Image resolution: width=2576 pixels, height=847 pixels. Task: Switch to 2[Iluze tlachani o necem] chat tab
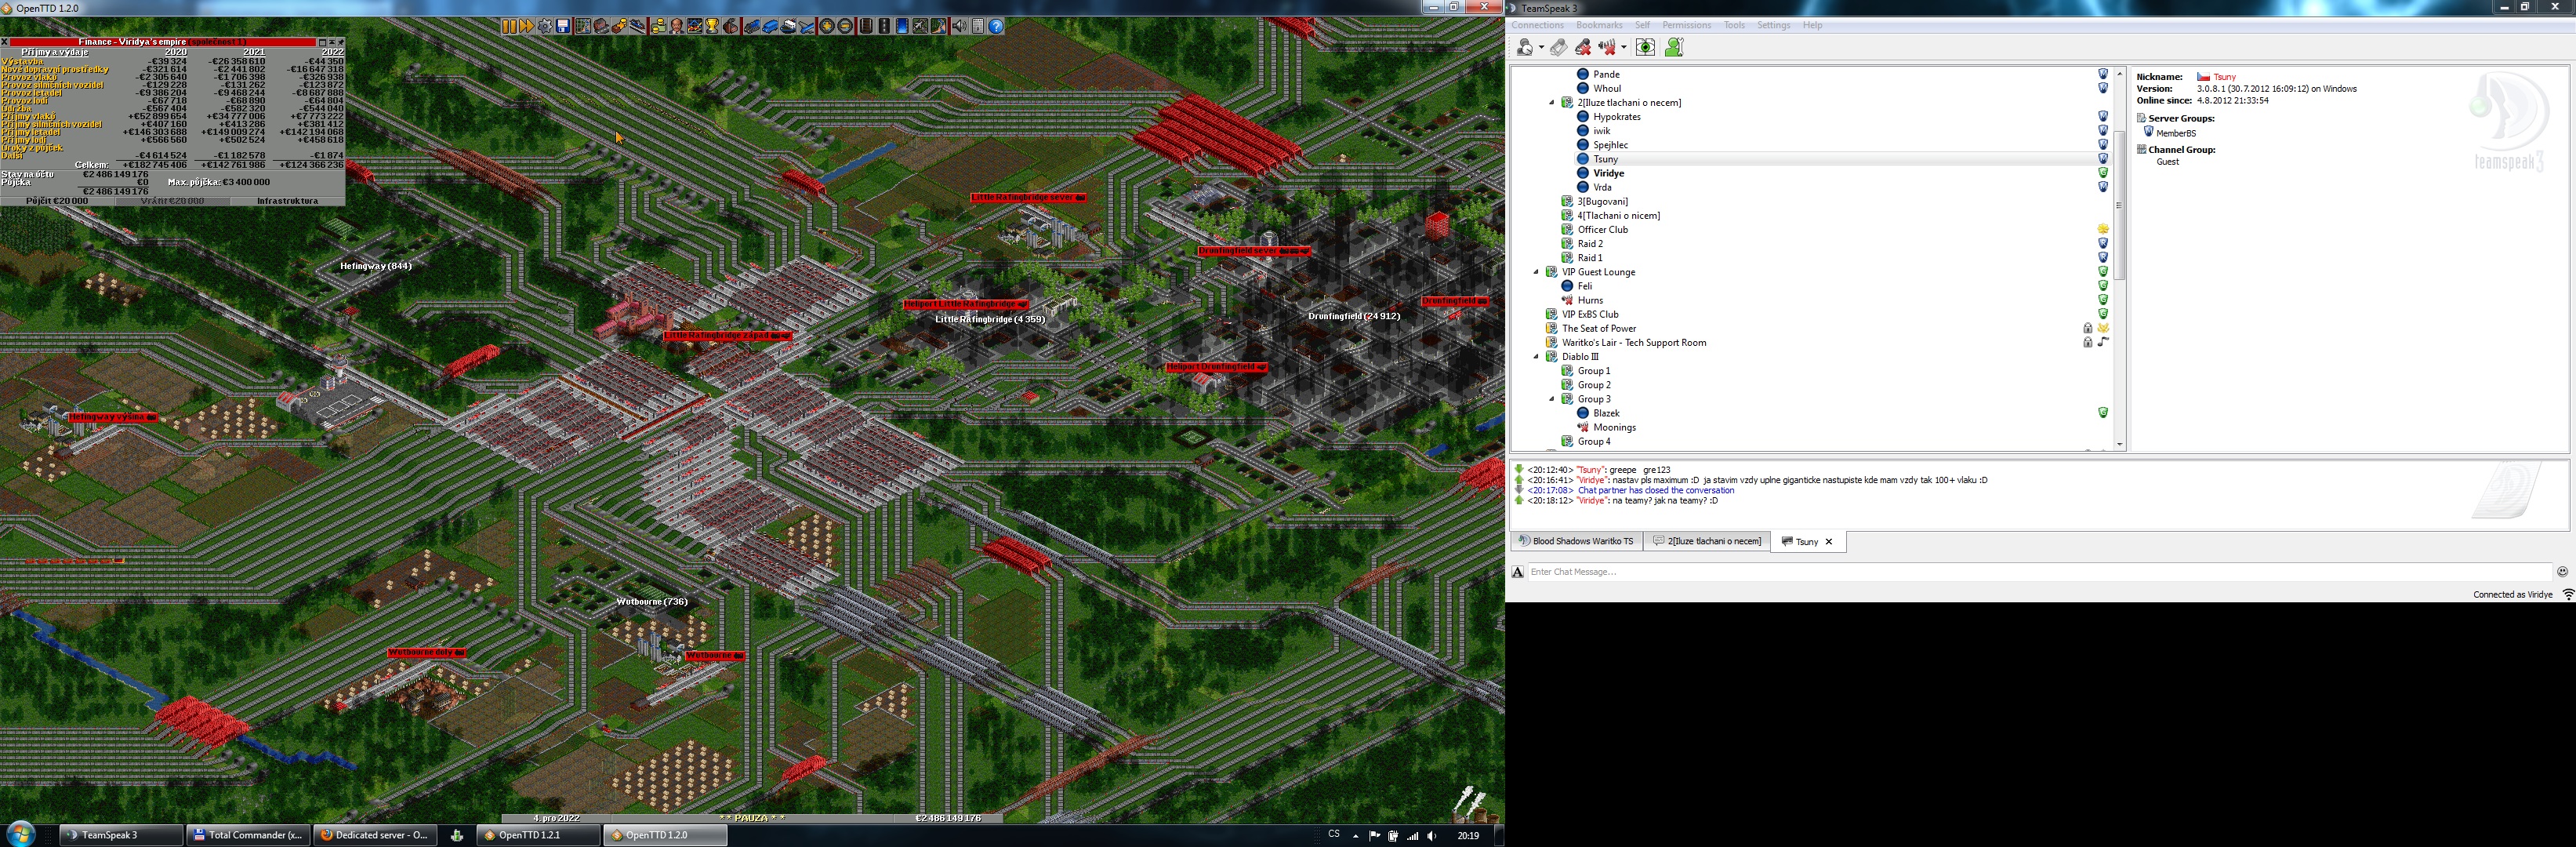(1707, 541)
